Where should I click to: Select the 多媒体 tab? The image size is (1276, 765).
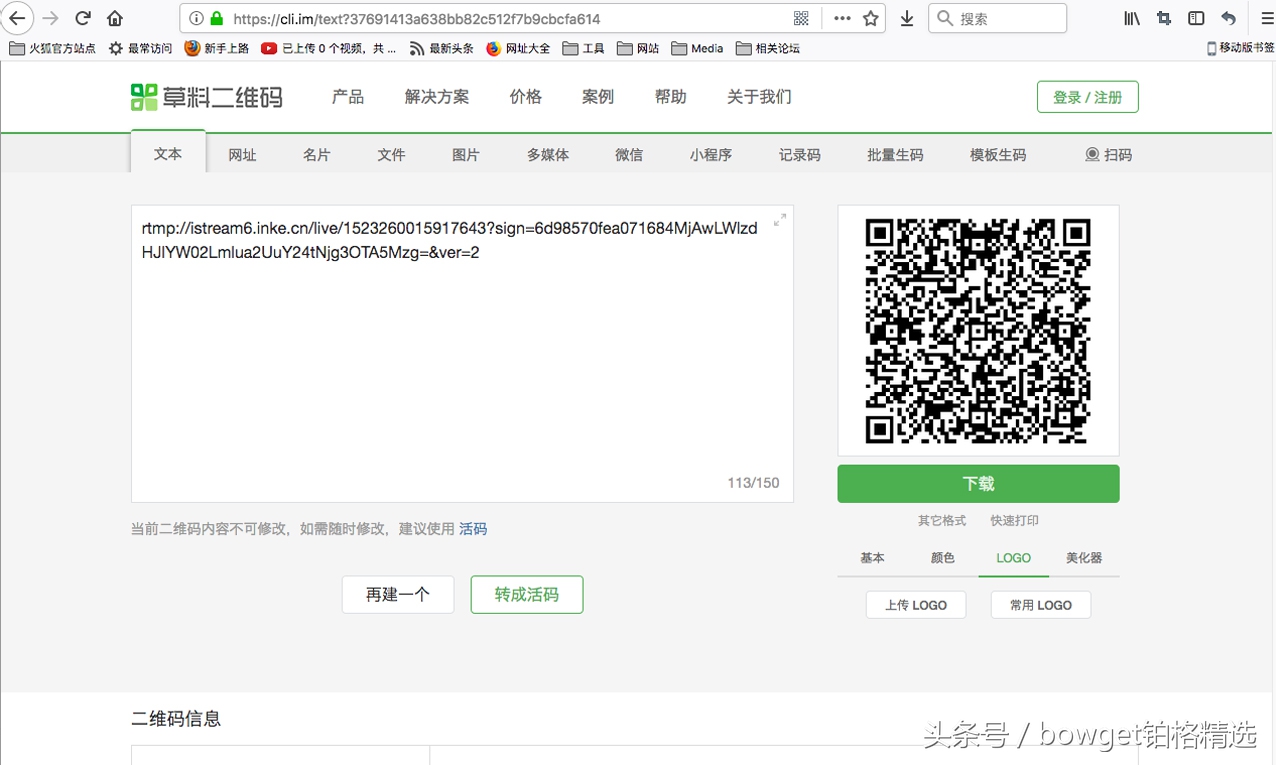[547, 154]
